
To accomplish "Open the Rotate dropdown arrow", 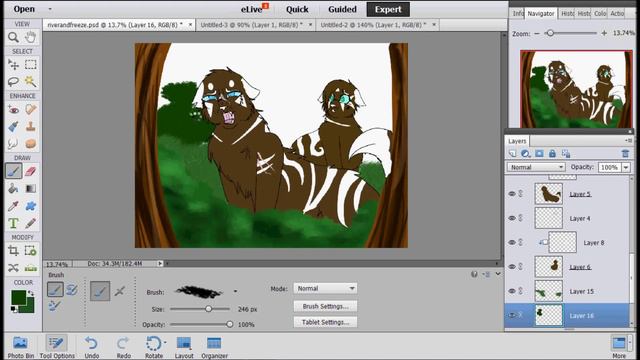I will (x=165, y=342).
